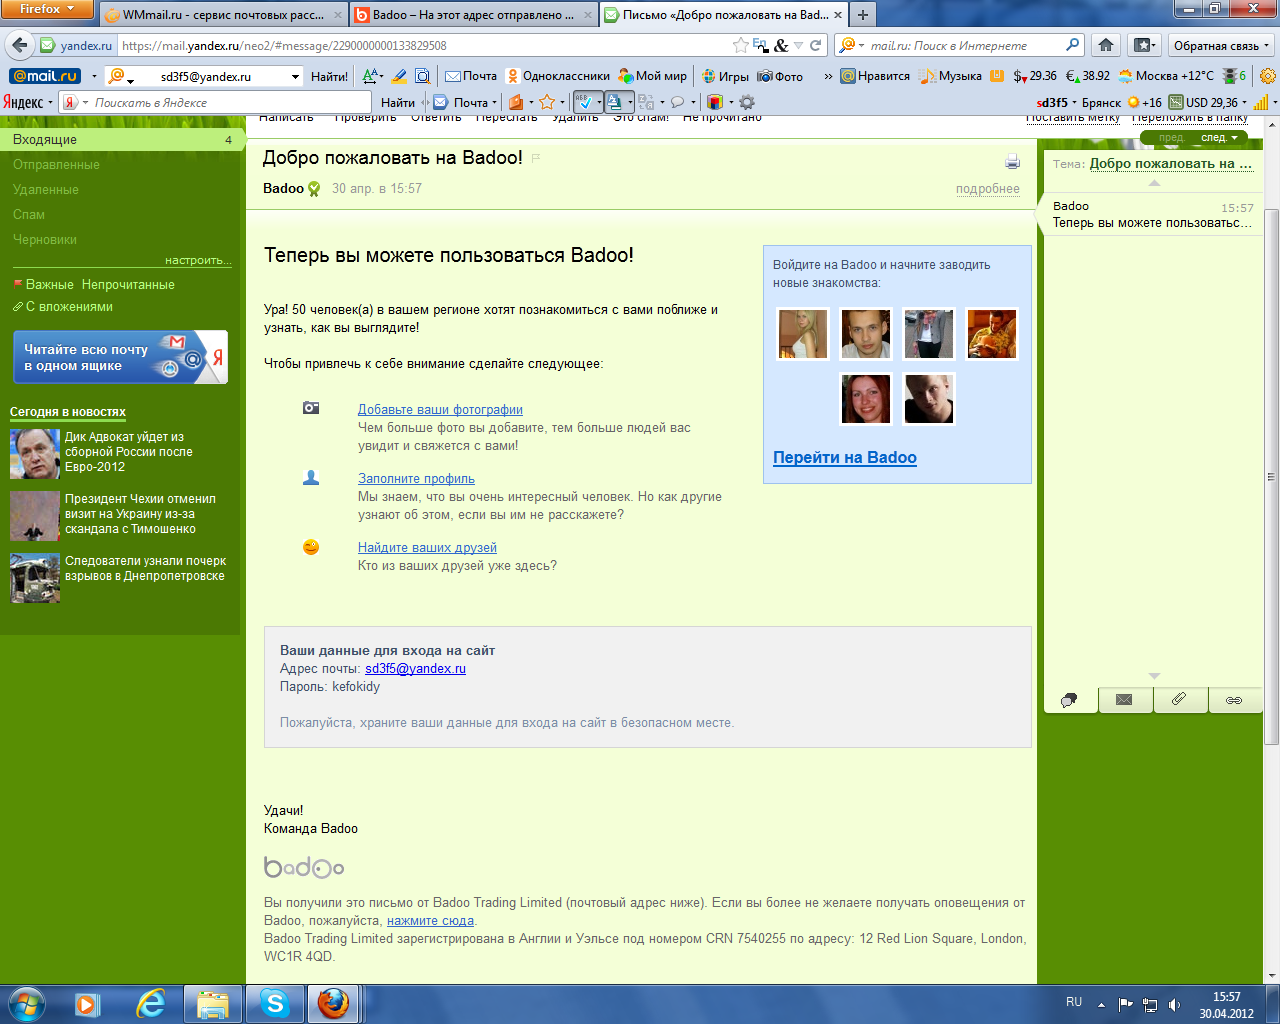1280x1024 pixels.
Task: Expand the sd3f5@yandex.ru account dropdown
Action: coord(296,76)
